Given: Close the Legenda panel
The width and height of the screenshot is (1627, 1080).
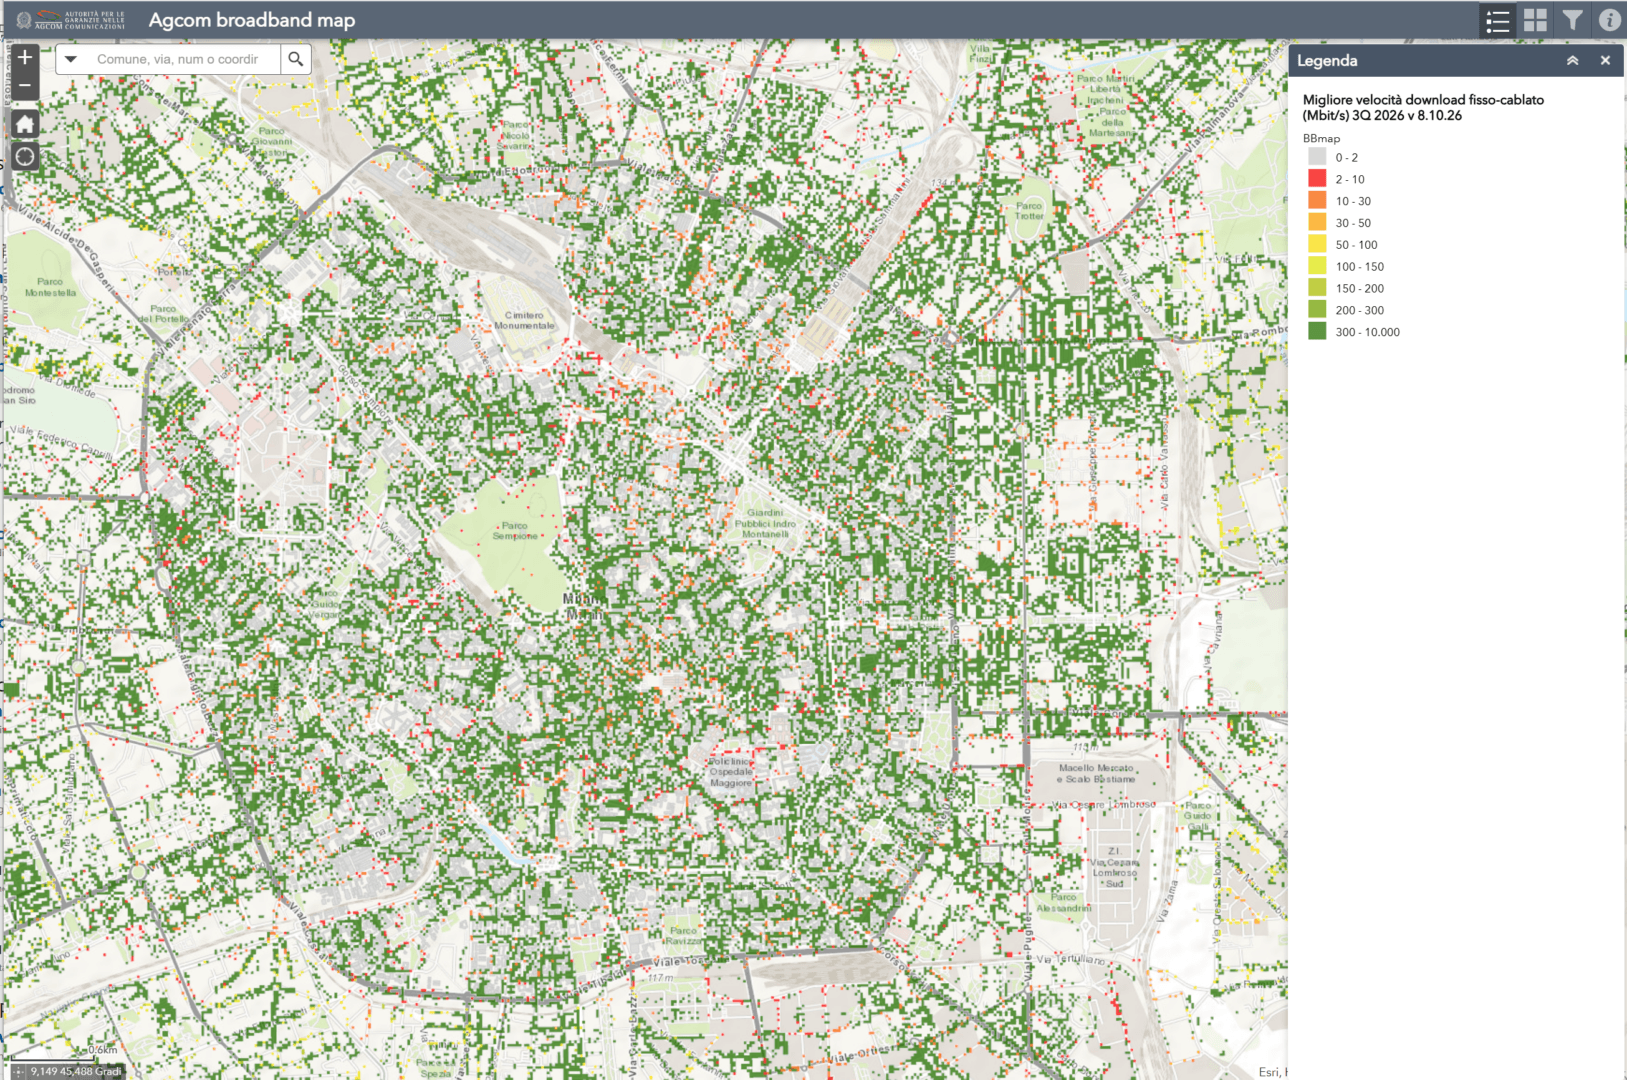Looking at the screenshot, I should 1605,61.
